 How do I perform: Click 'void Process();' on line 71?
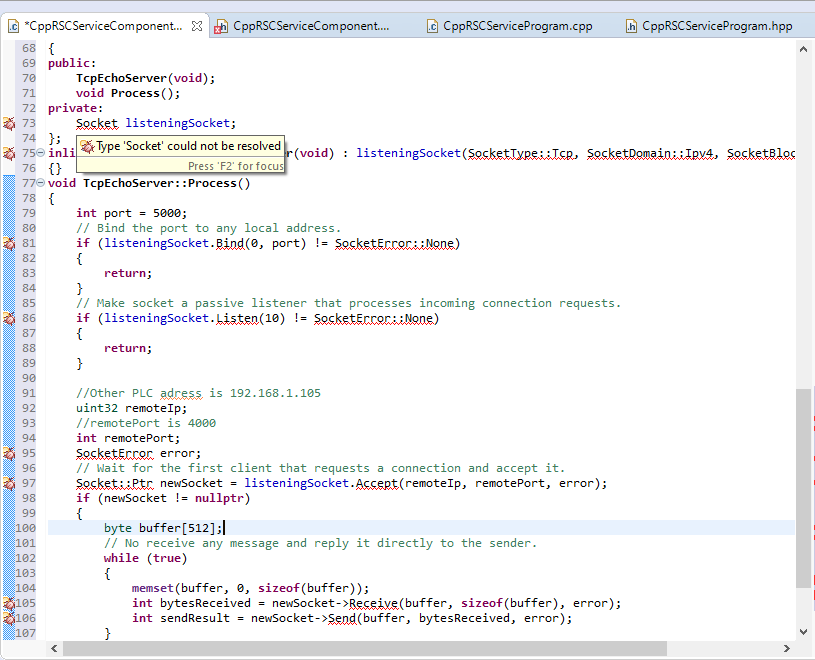(128, 93)
